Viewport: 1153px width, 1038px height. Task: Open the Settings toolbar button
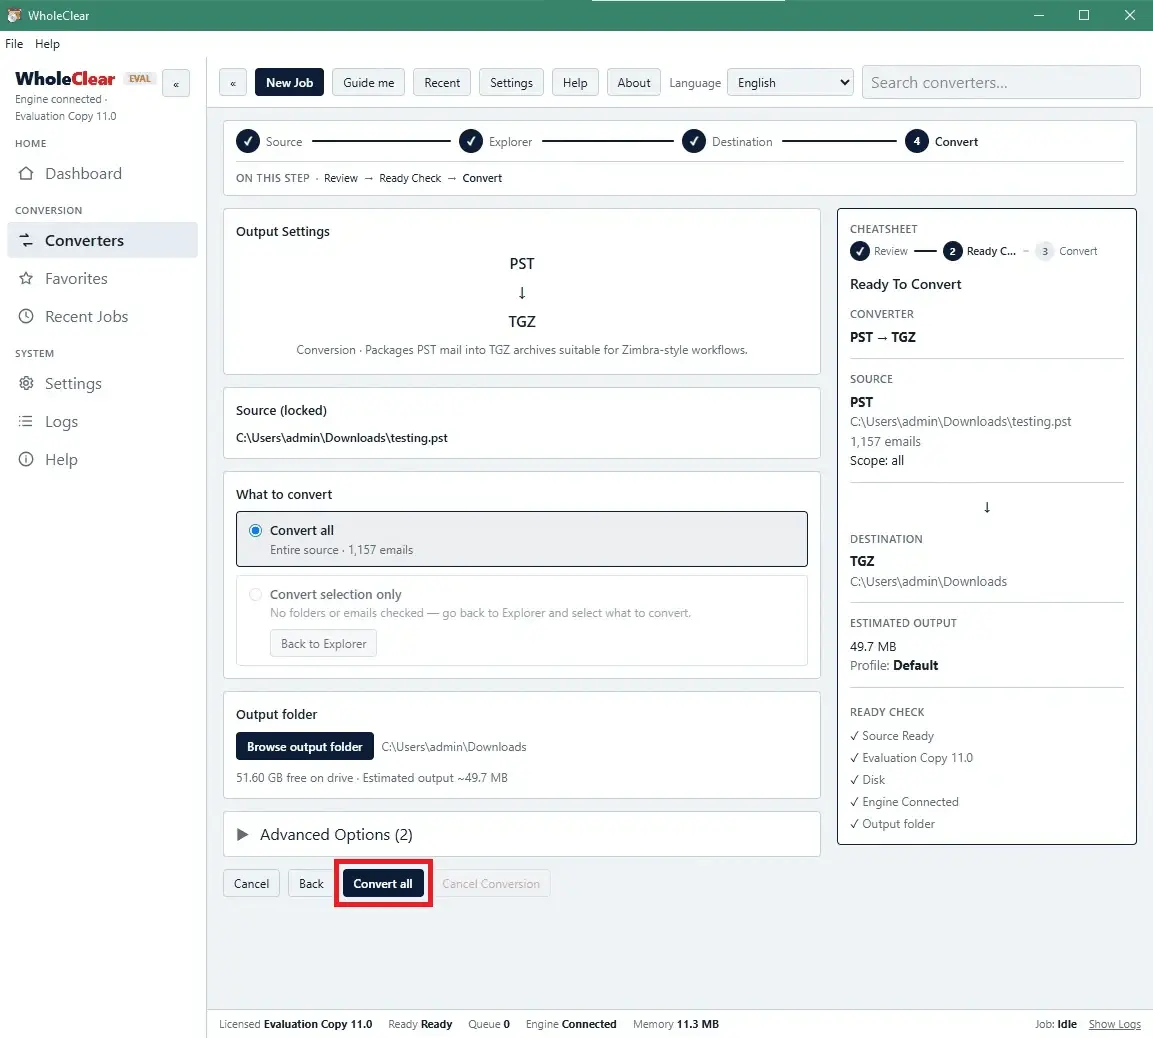(x=511, y=82)
